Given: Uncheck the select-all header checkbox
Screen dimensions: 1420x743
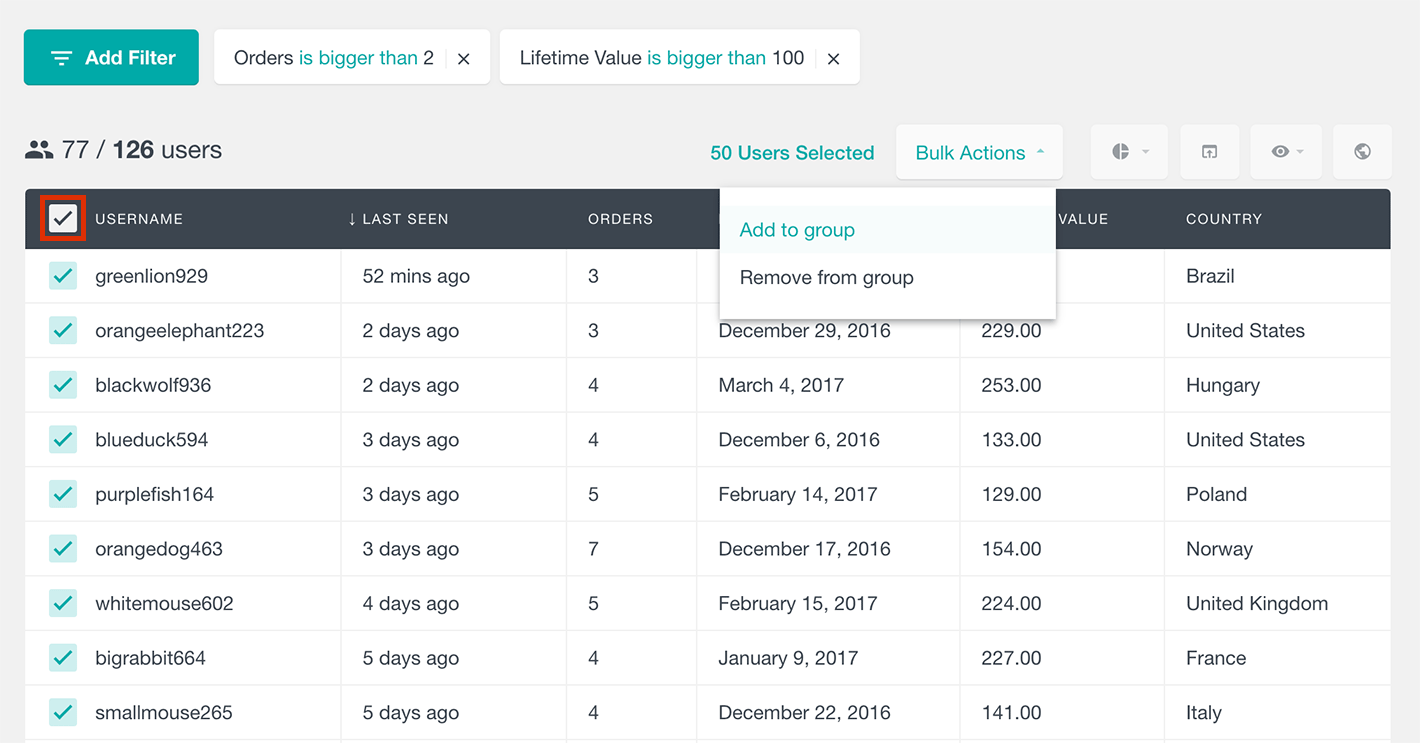Looking at the screenshot, I should pyautogui.click(x=63, y=218).
